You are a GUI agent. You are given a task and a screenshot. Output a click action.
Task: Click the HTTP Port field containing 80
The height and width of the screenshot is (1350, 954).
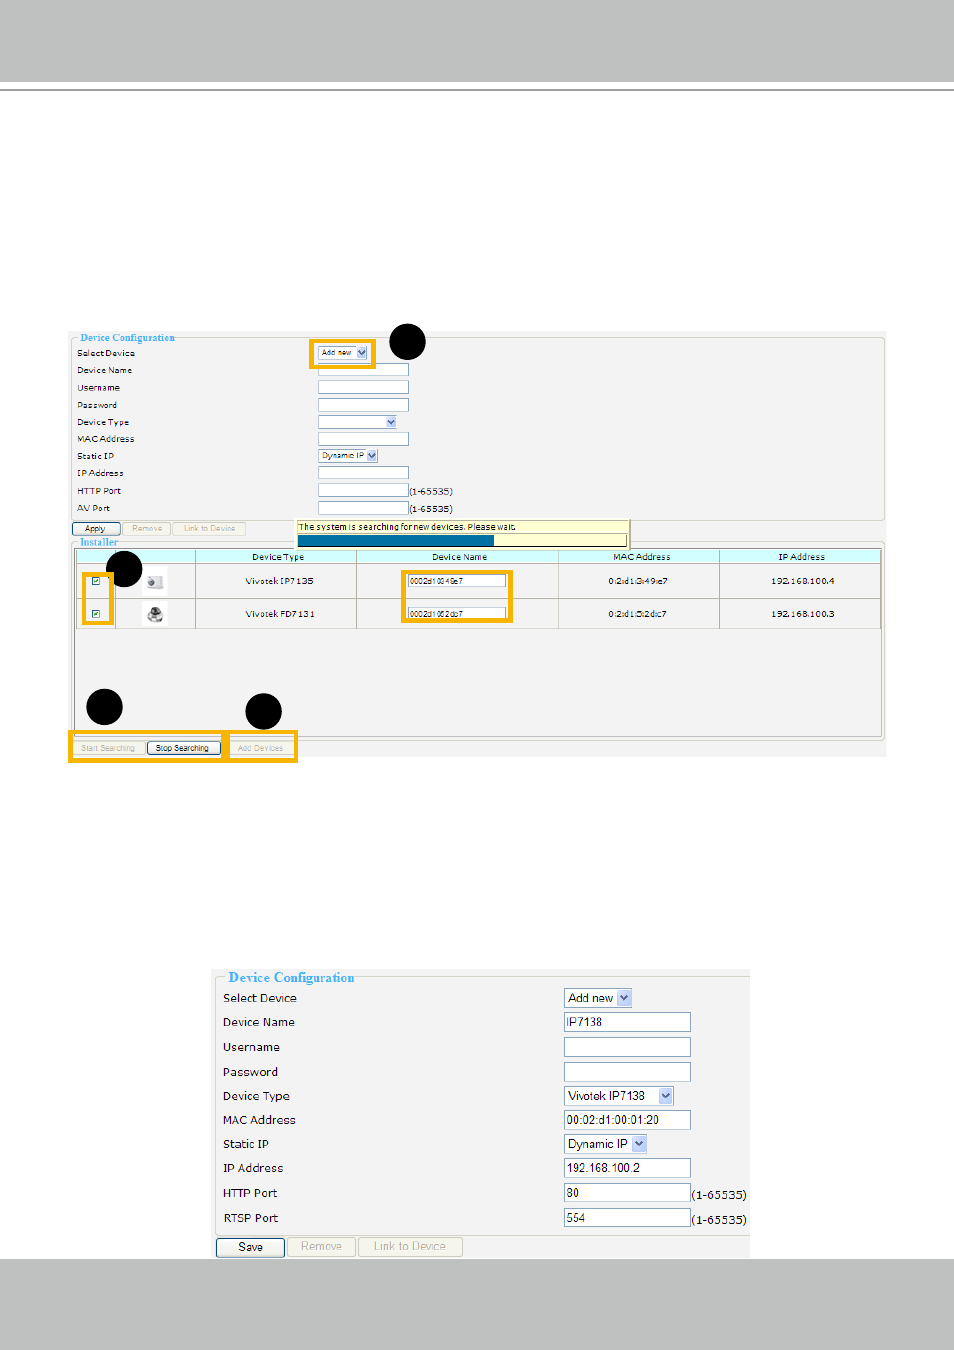point(627,1193)
